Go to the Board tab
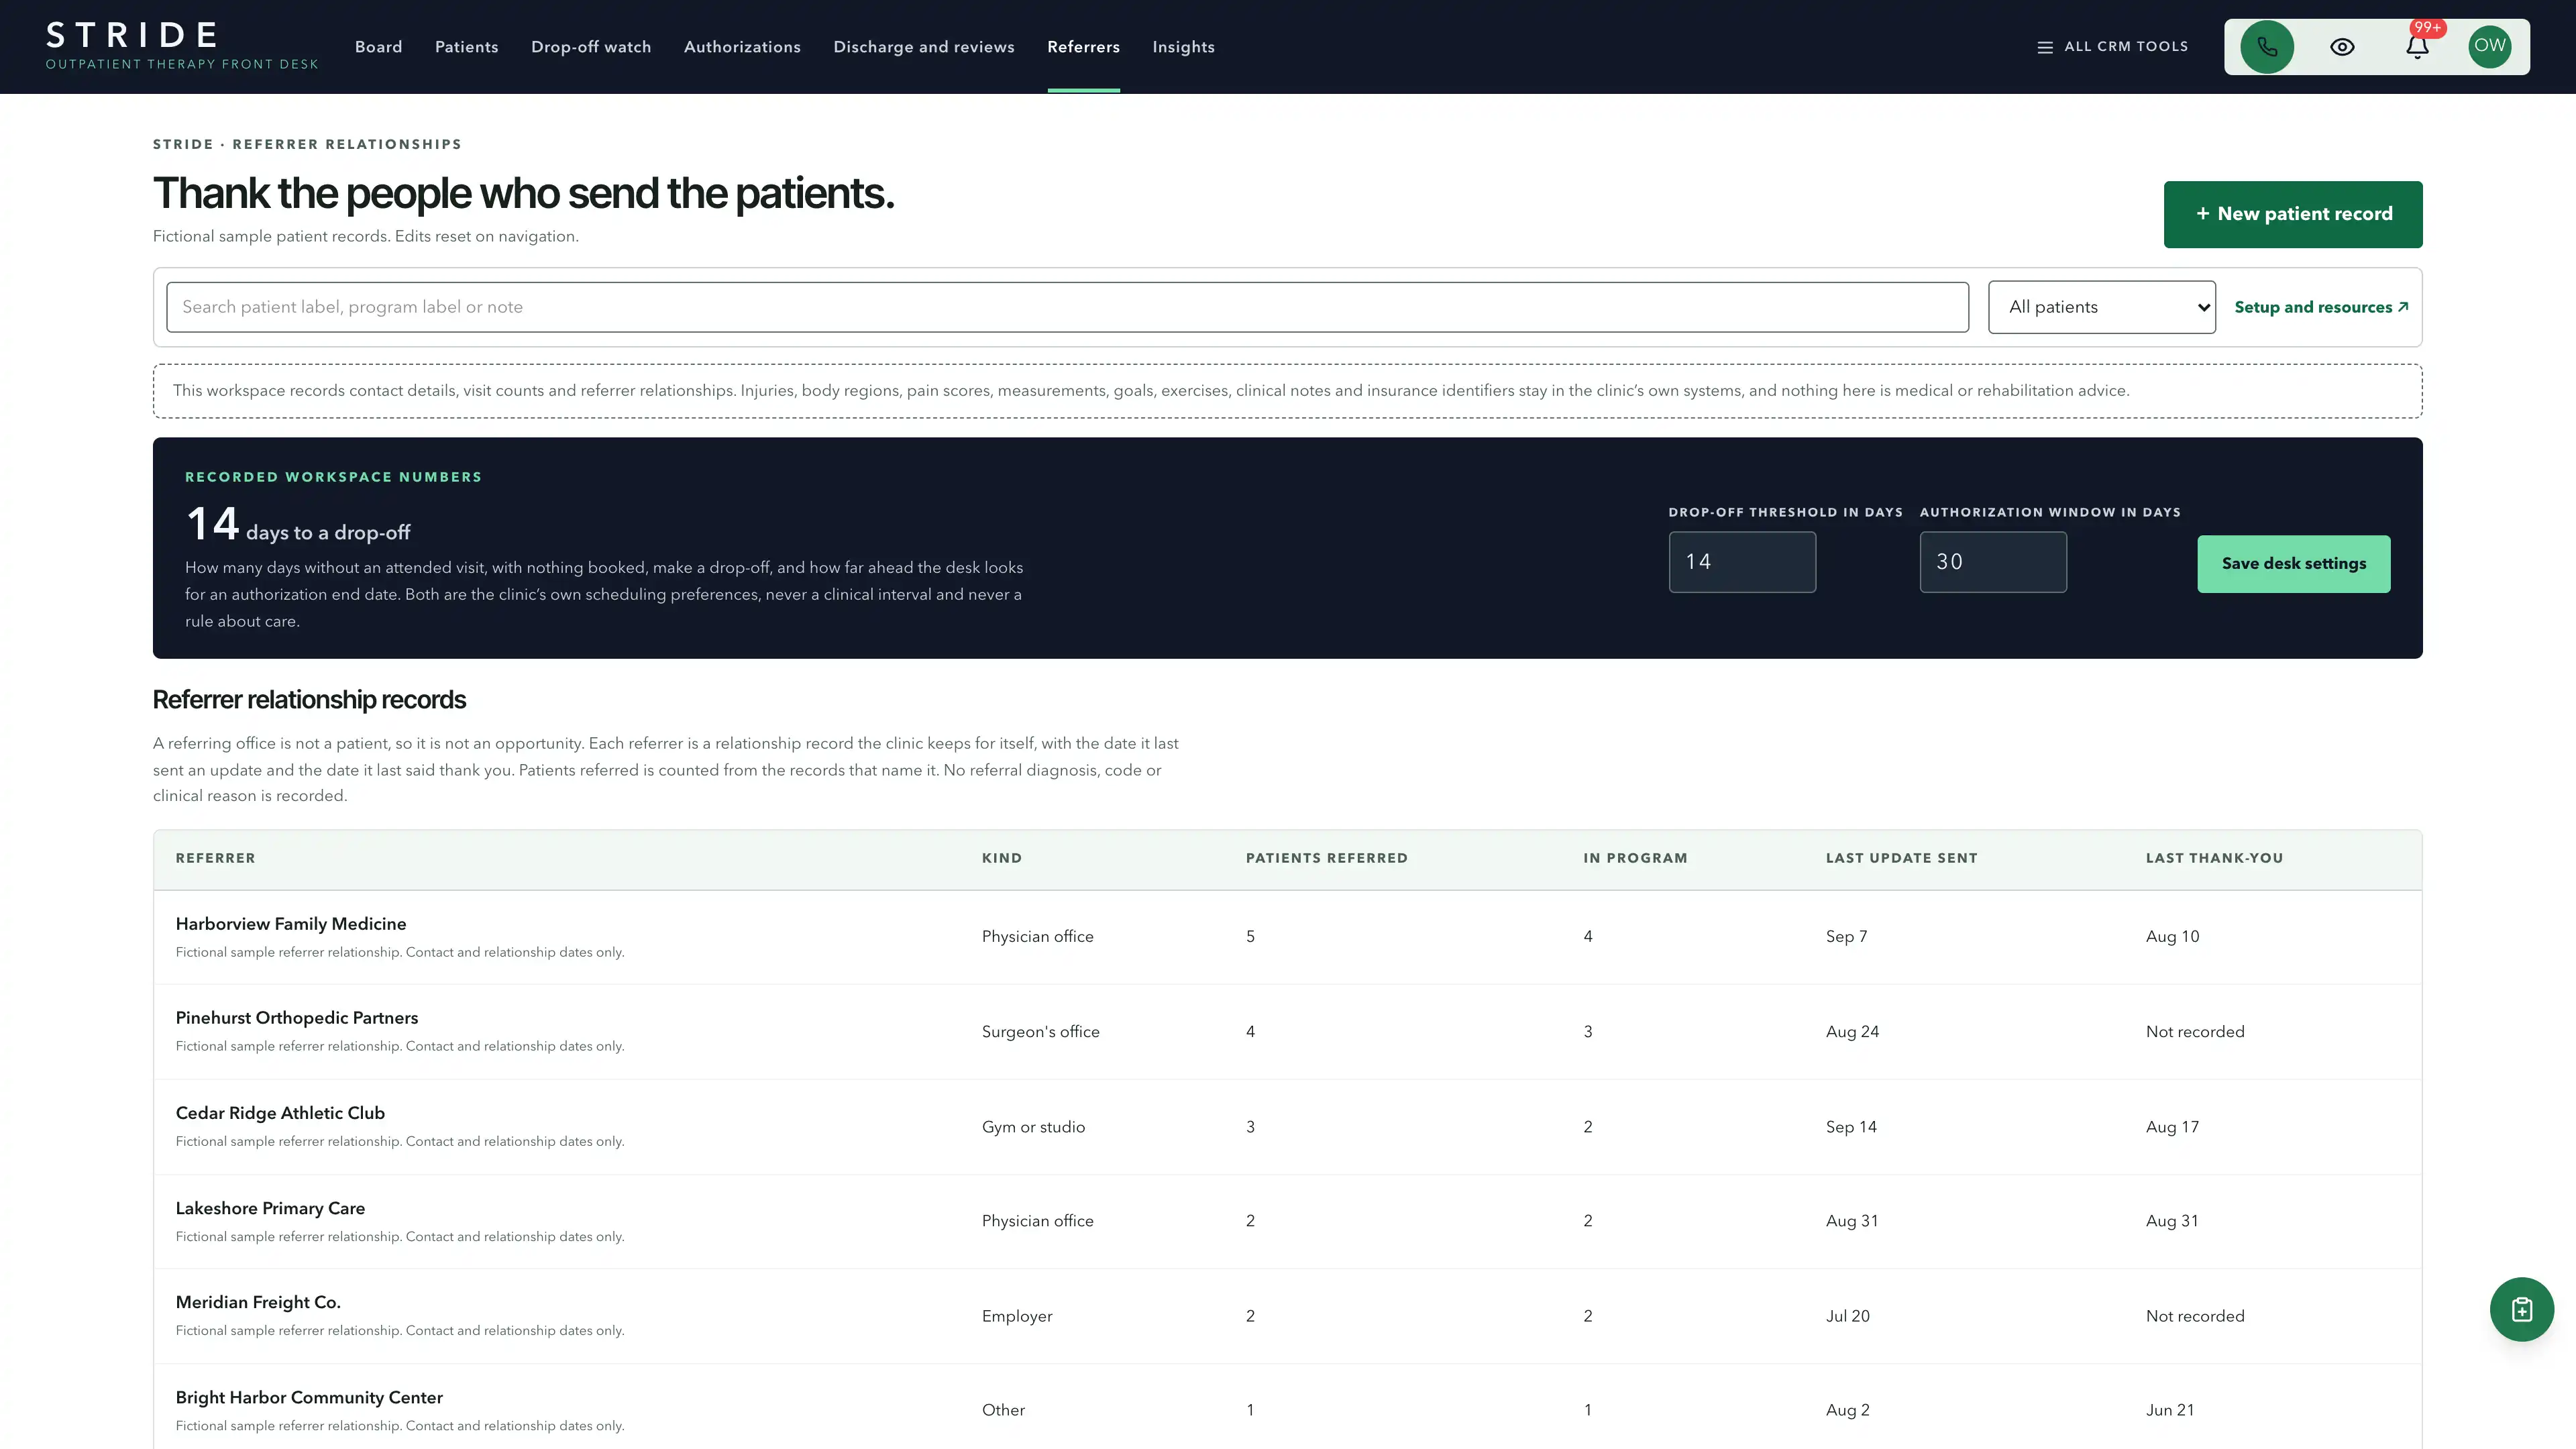 (378, 47)
